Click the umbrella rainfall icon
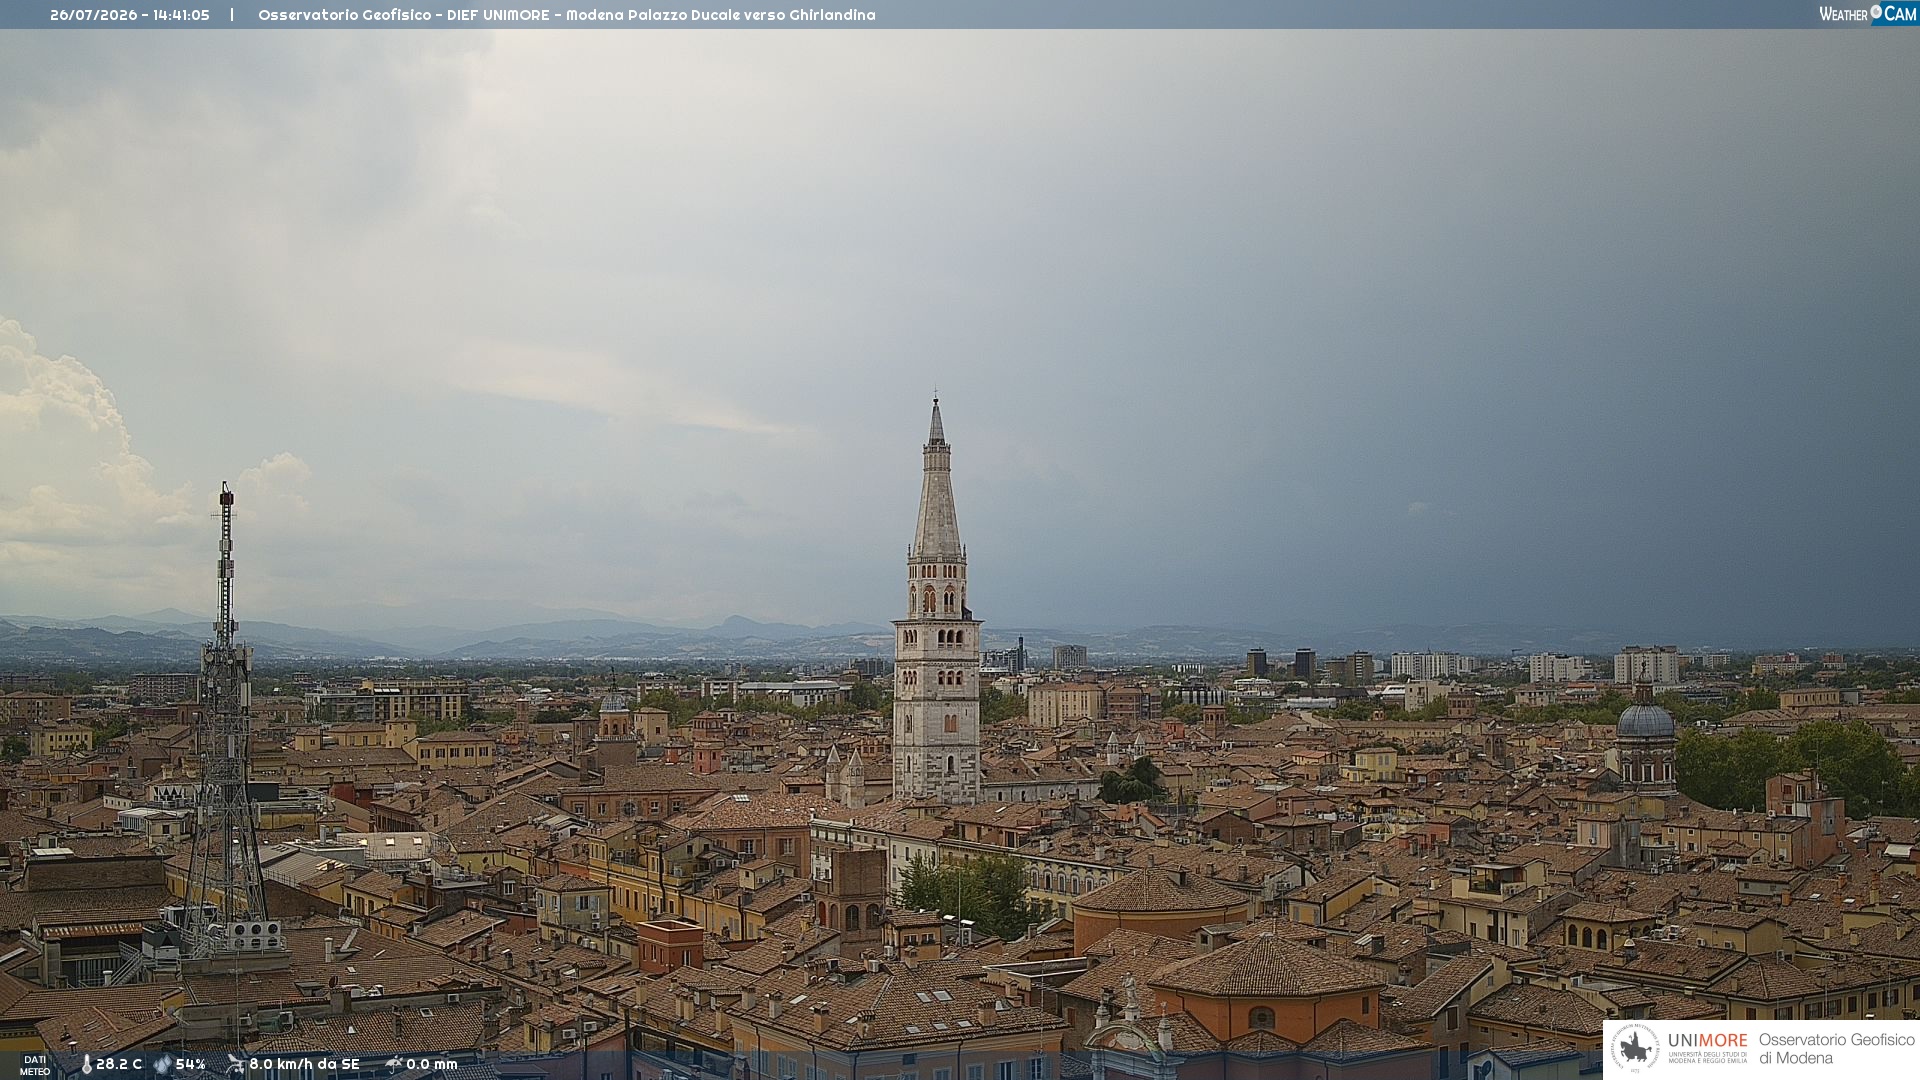The width and height of the screenshot is (1920, 1080). [x=394, y=1064]
